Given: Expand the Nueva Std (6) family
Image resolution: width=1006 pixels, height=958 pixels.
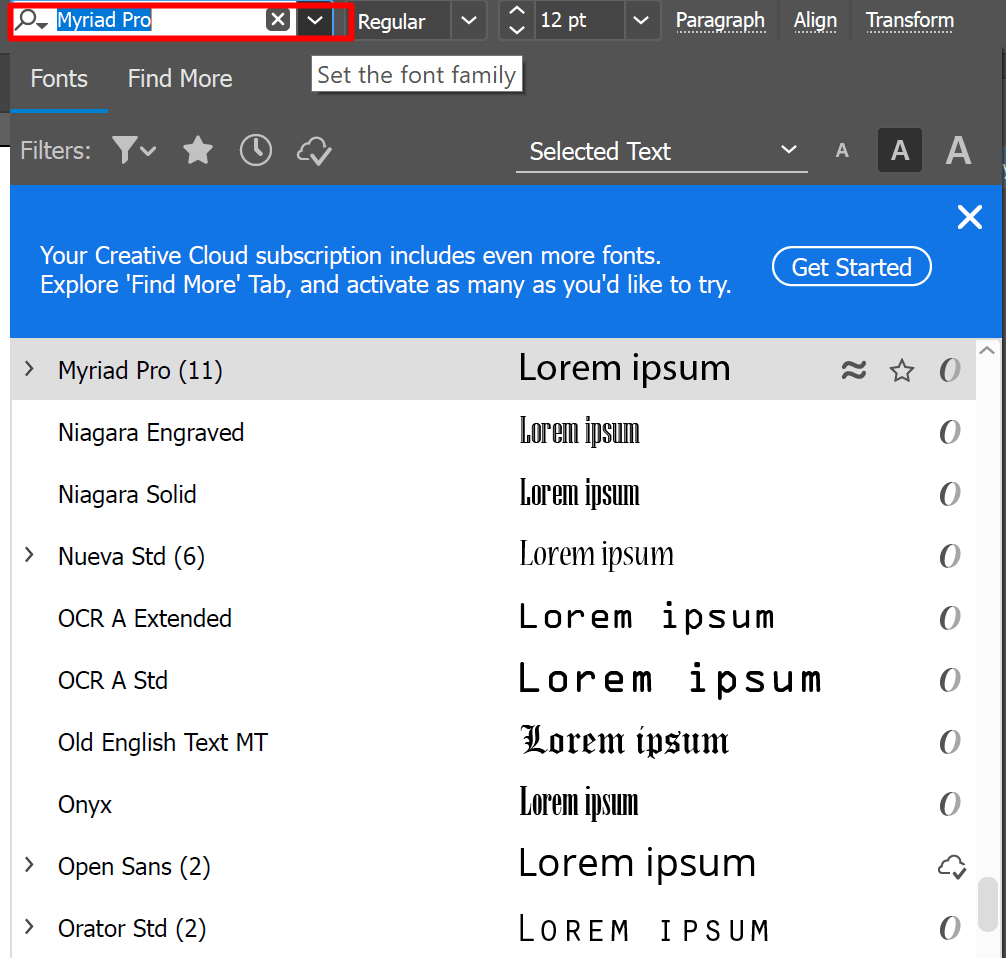Looking at the screenshot, I should click(x=29, y=555).
